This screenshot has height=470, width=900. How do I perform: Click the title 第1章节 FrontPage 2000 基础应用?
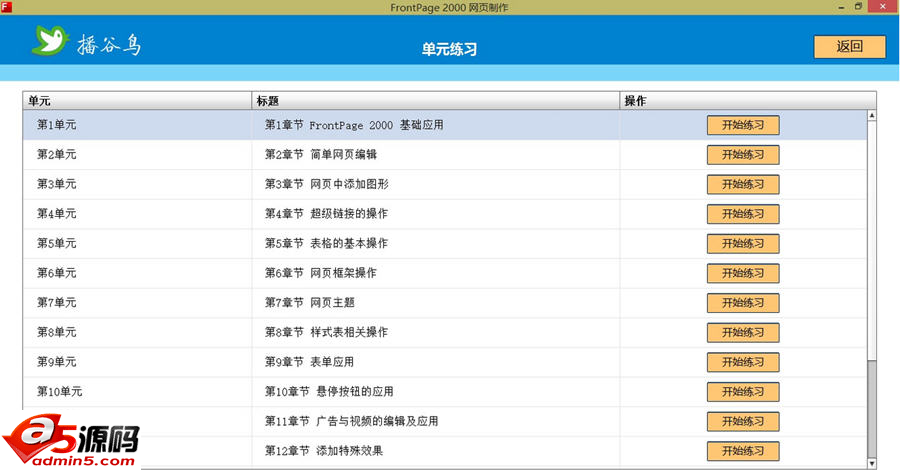pyautogui.click(x=354, y=125)
